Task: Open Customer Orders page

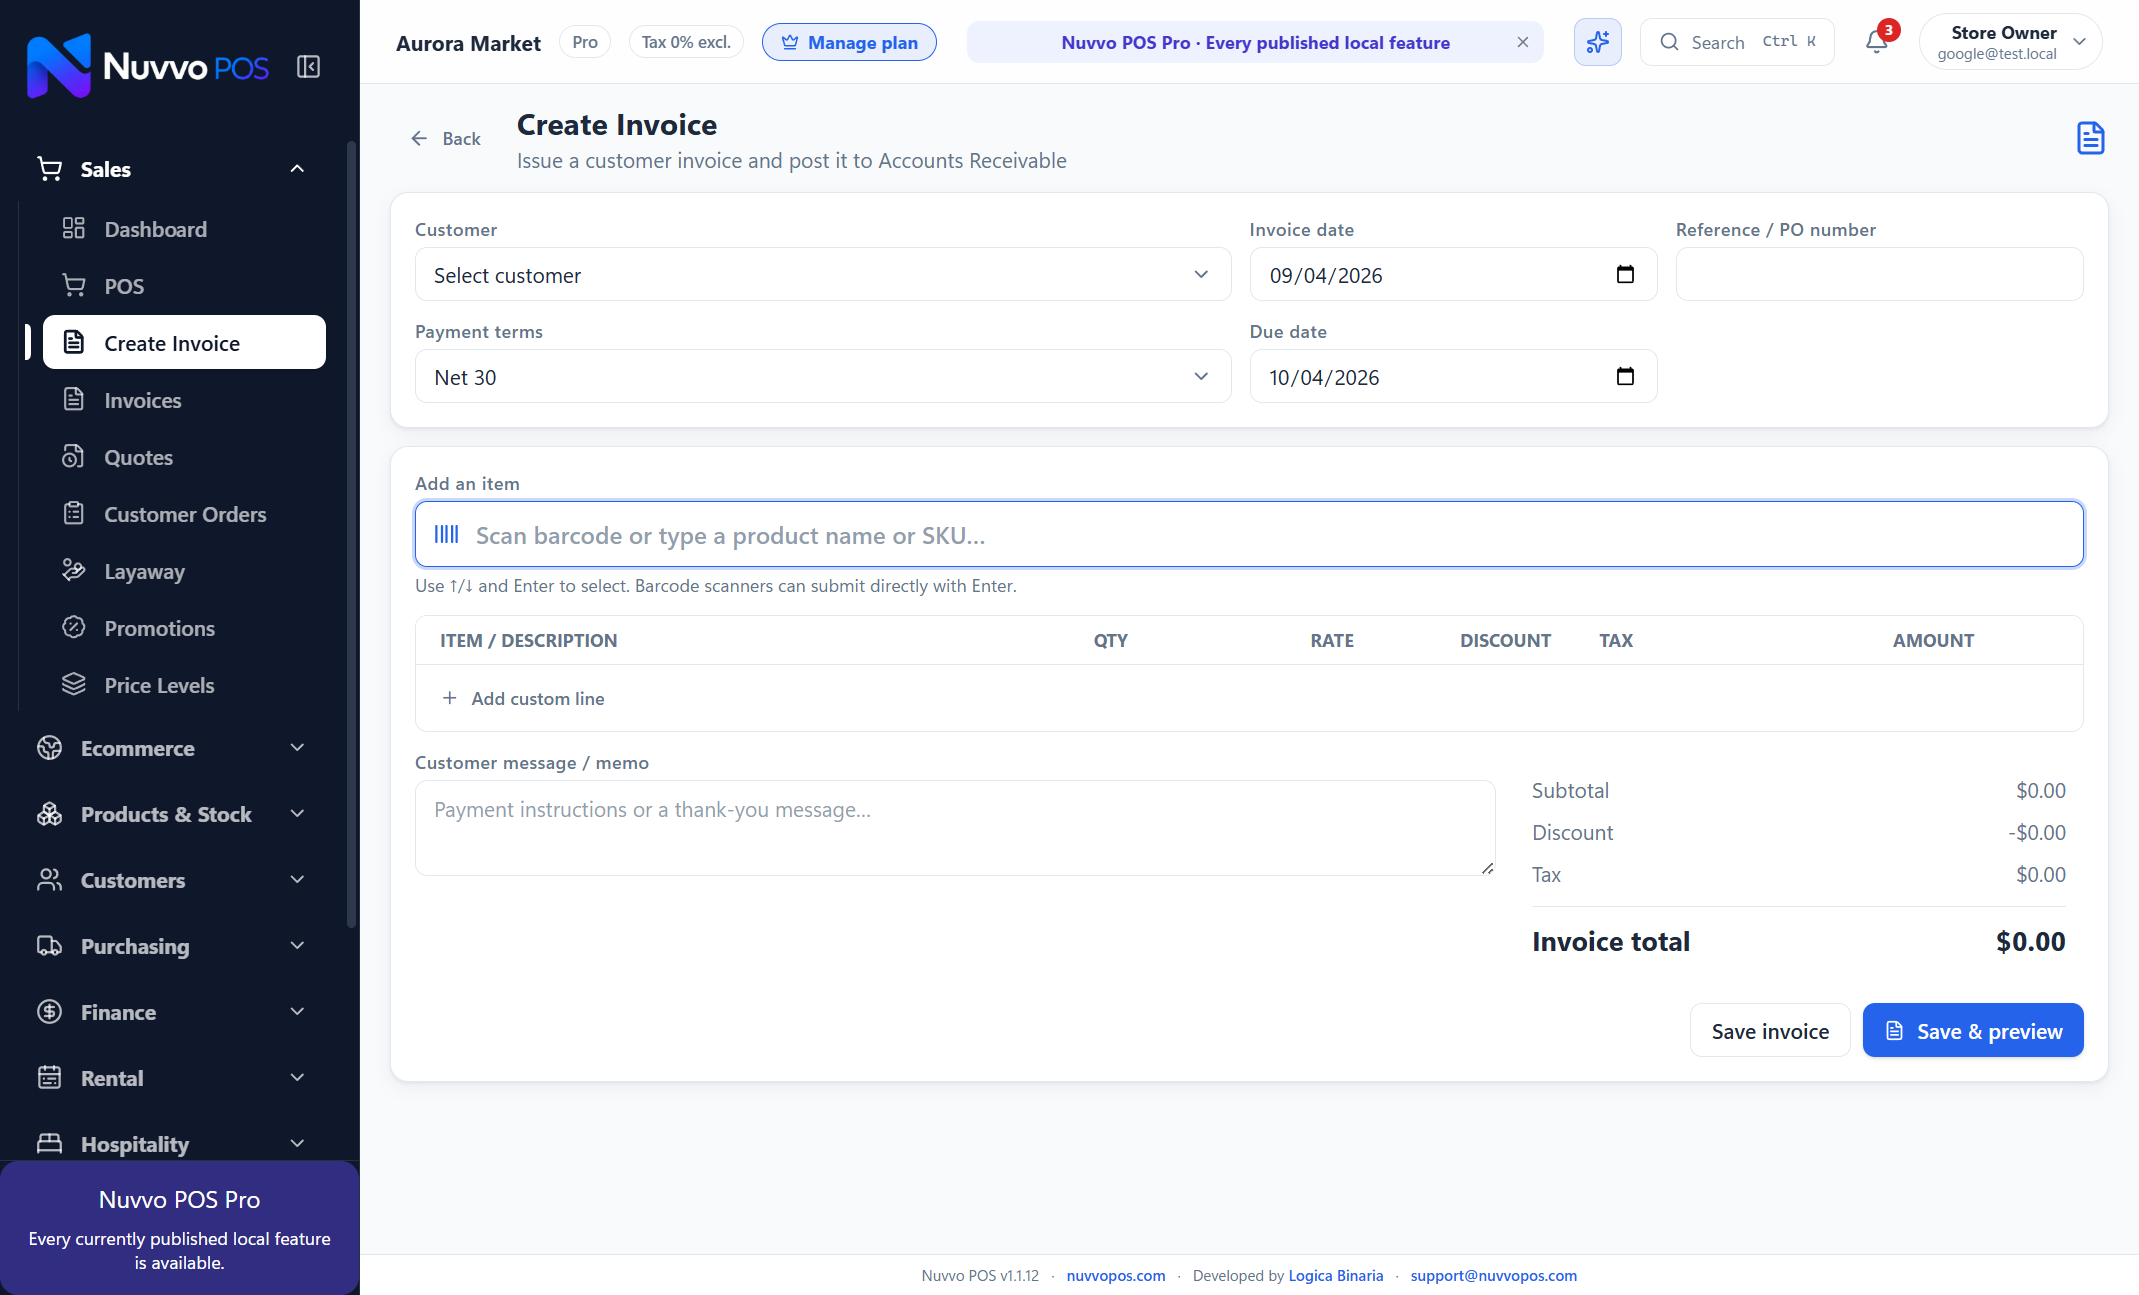Action: [183, 514]
